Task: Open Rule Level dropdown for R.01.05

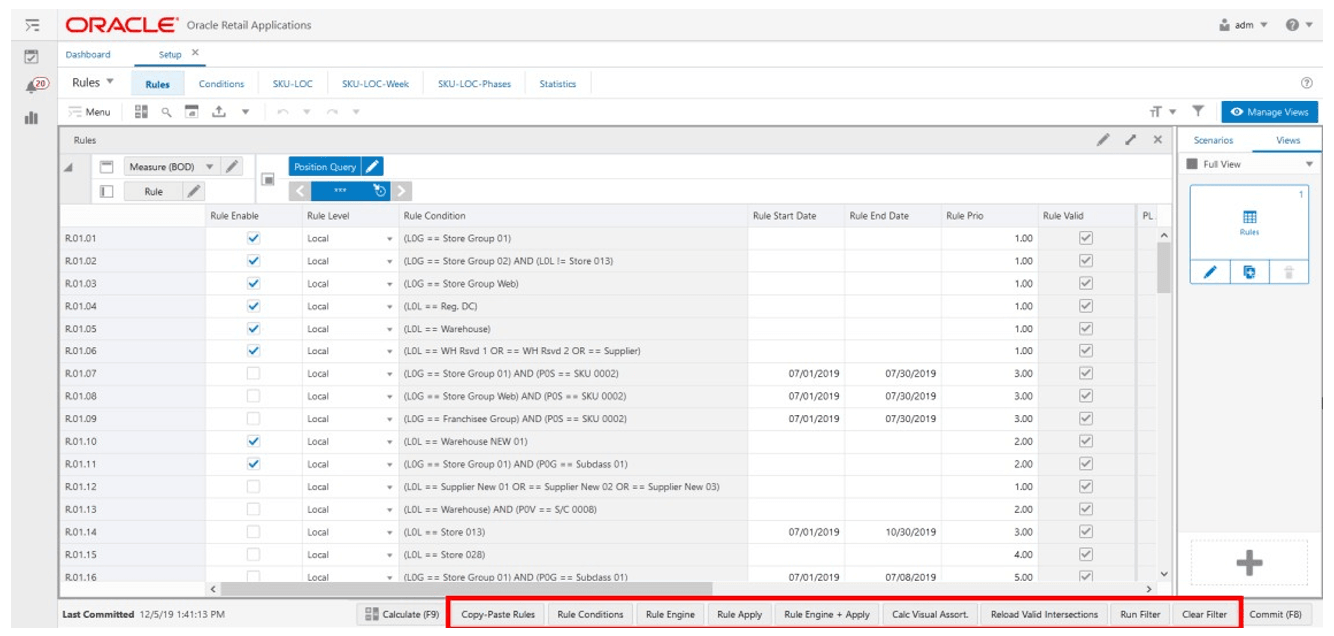Action: [x=389, y=329]
